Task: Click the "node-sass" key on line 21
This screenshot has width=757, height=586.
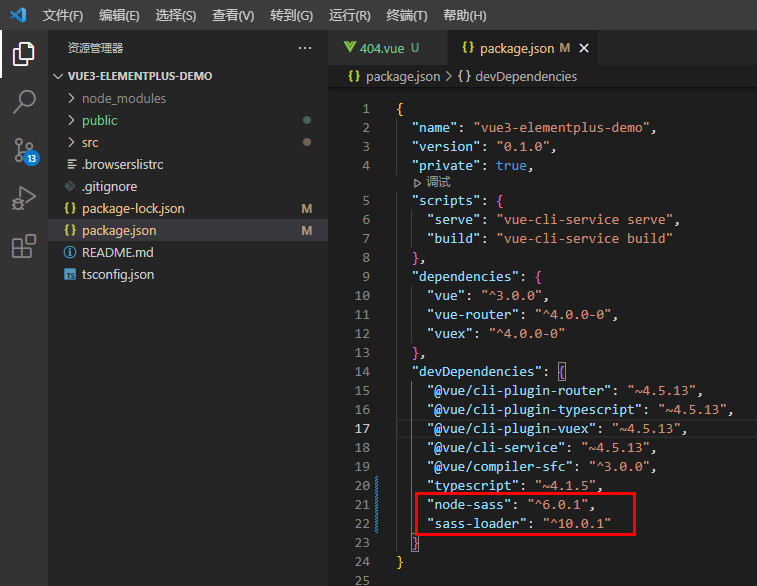Action: point(469,505)
